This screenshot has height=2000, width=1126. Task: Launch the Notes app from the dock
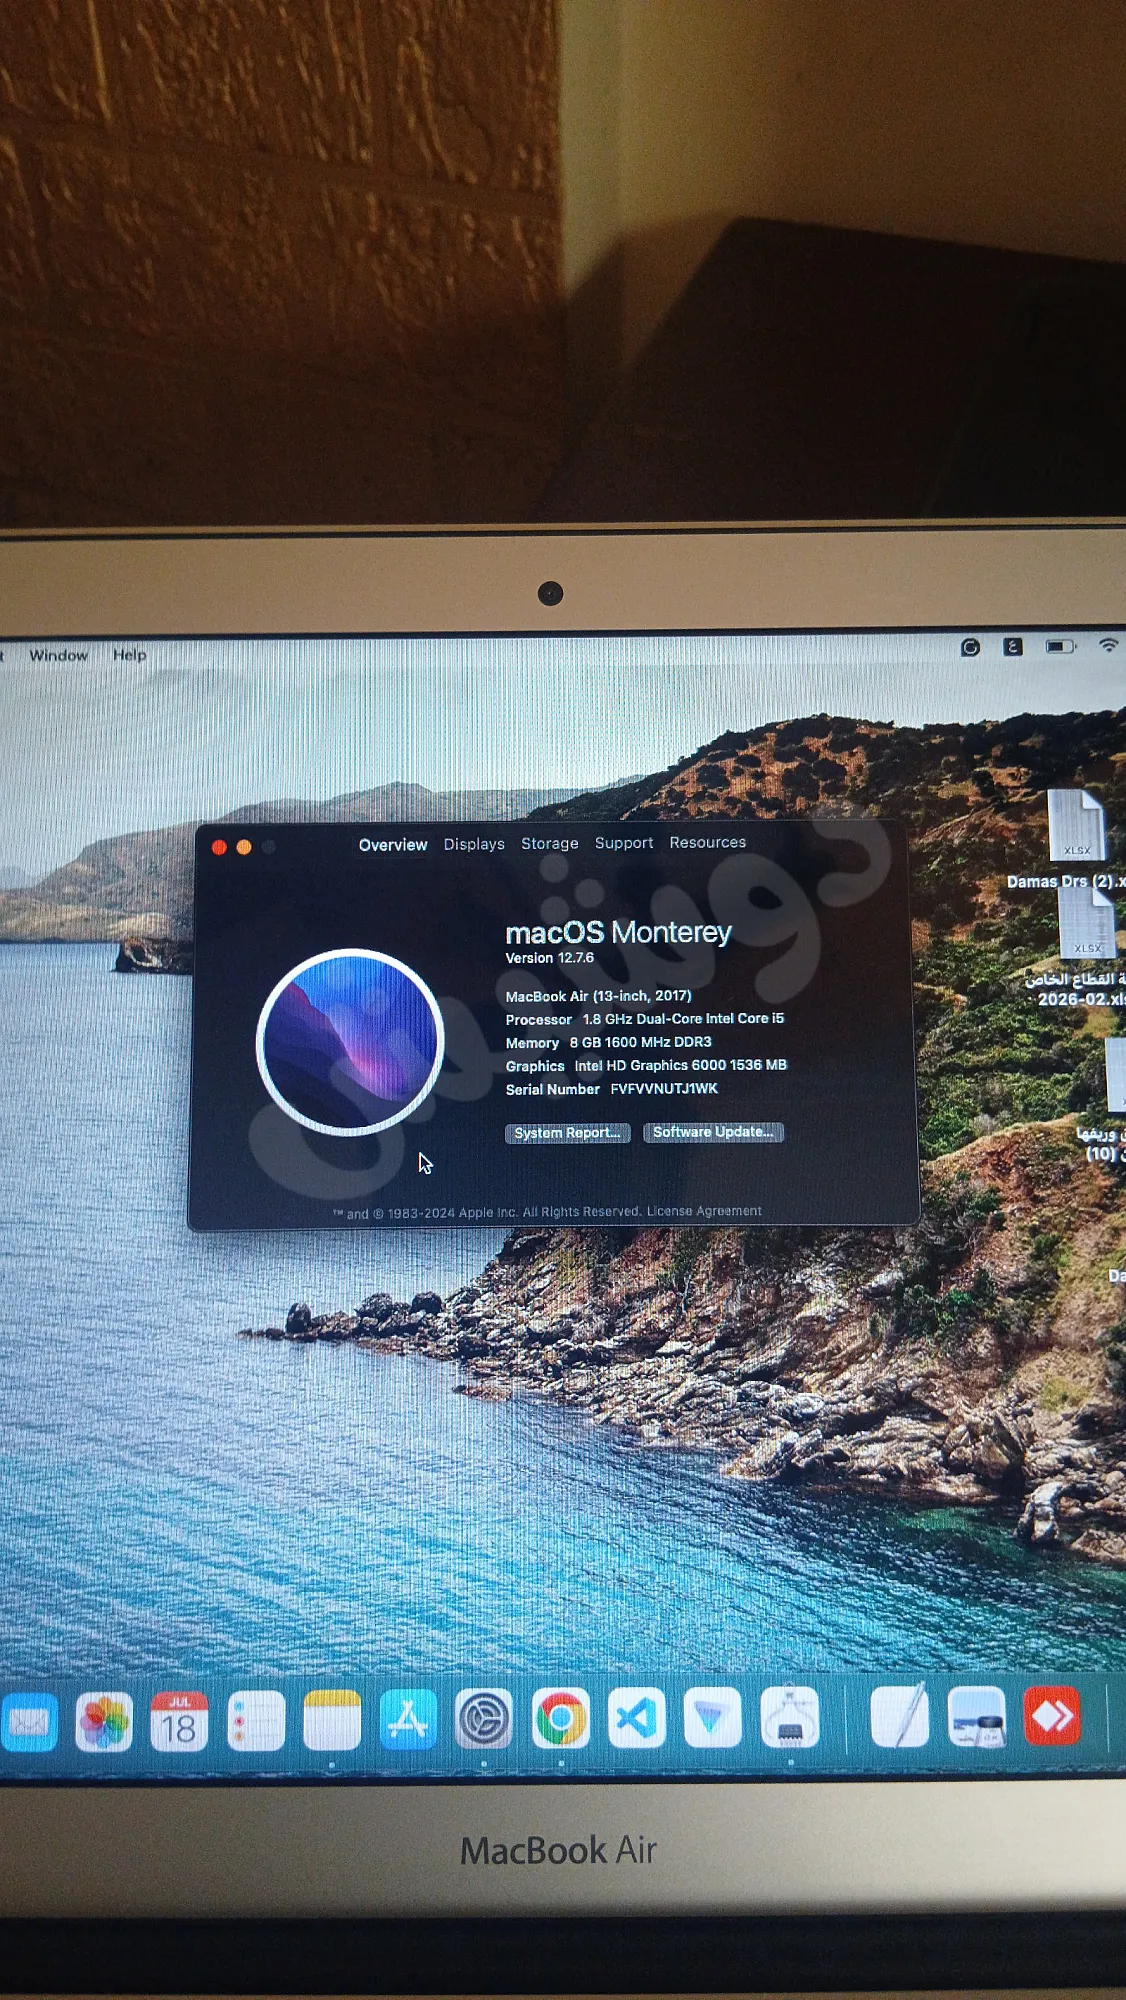(x=332, y=1721)
